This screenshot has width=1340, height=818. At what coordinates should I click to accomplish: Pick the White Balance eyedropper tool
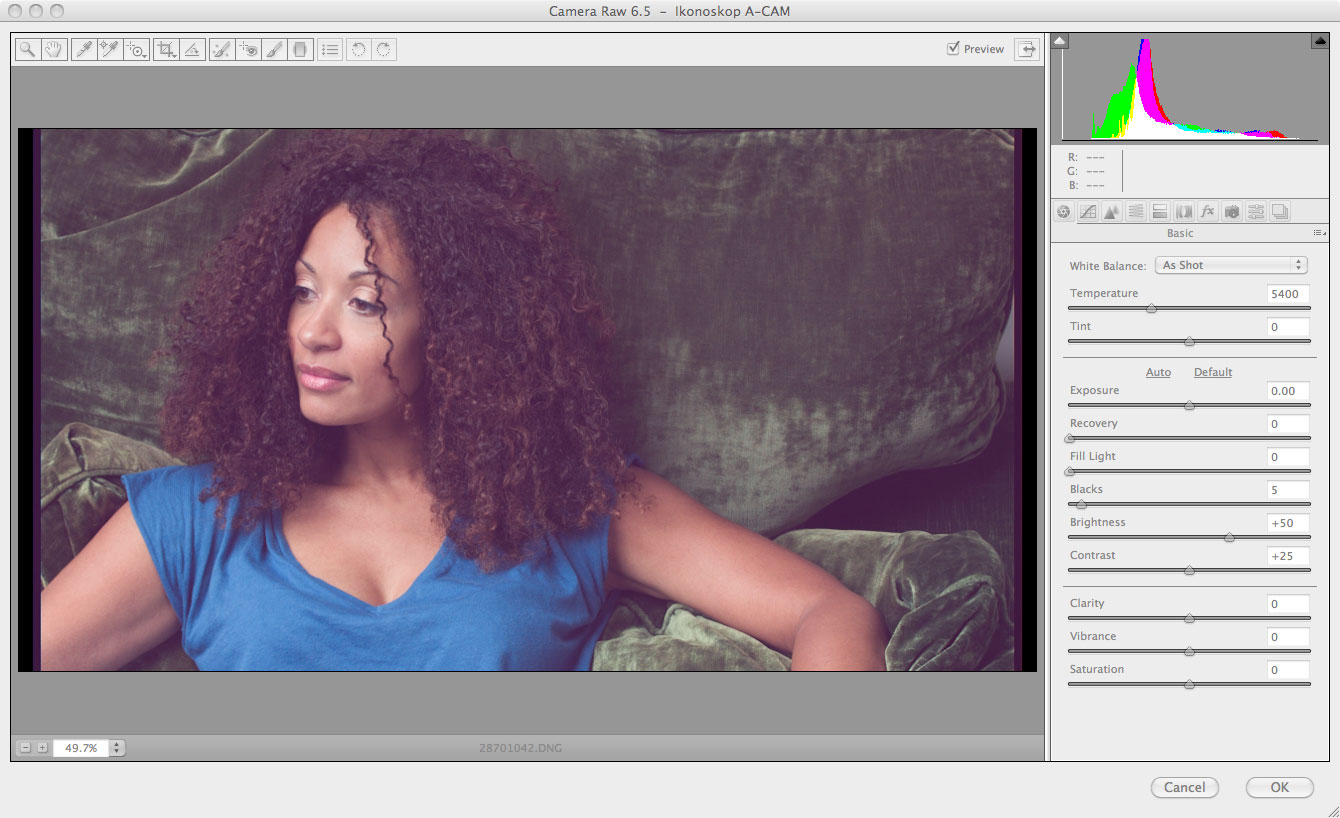coord(84,49)
